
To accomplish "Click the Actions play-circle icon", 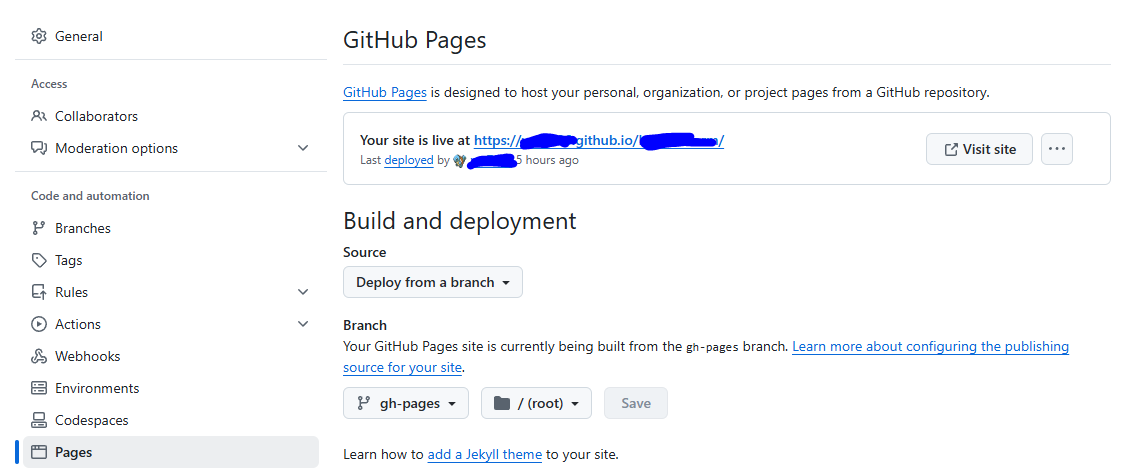I will pos(39,324).
